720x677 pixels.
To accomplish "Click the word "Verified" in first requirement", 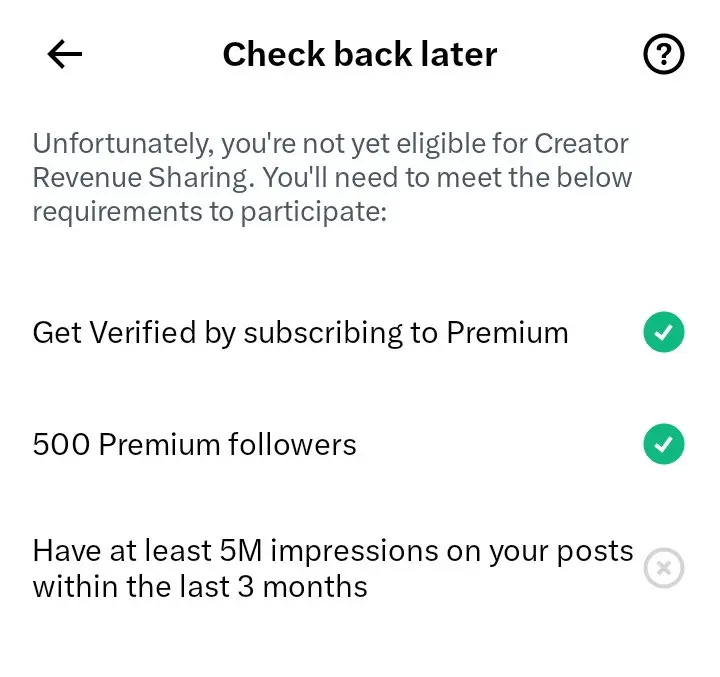I will coord(143,332).
